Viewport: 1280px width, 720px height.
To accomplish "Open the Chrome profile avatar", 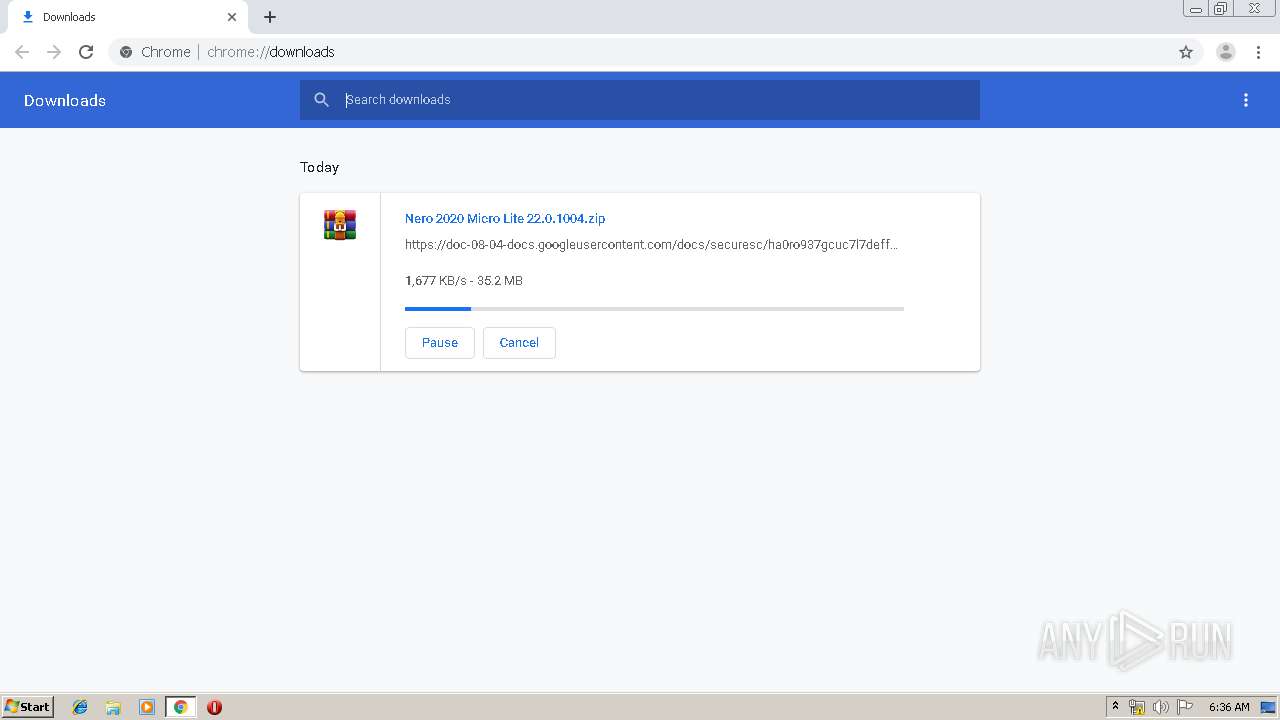I will tap(1226, 52).
